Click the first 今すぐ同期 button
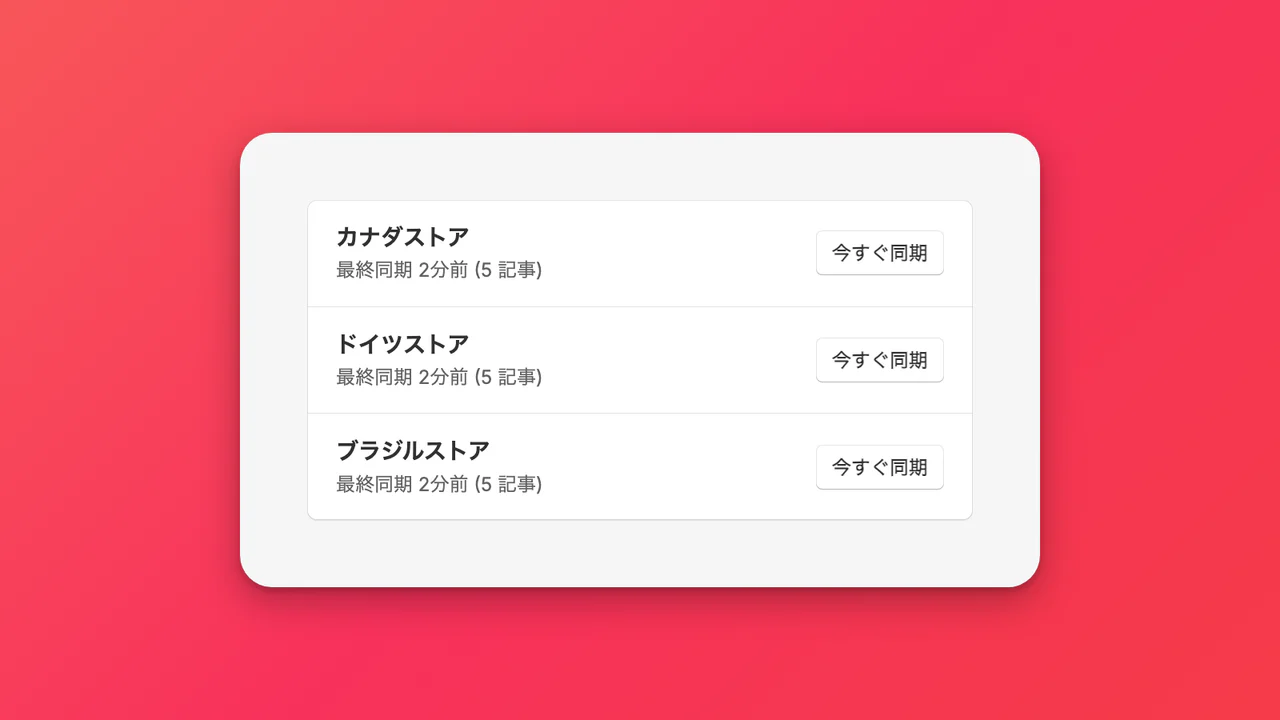Image resolution: width=1280 pixels, height=720 pixels. [x=880, y=253]
